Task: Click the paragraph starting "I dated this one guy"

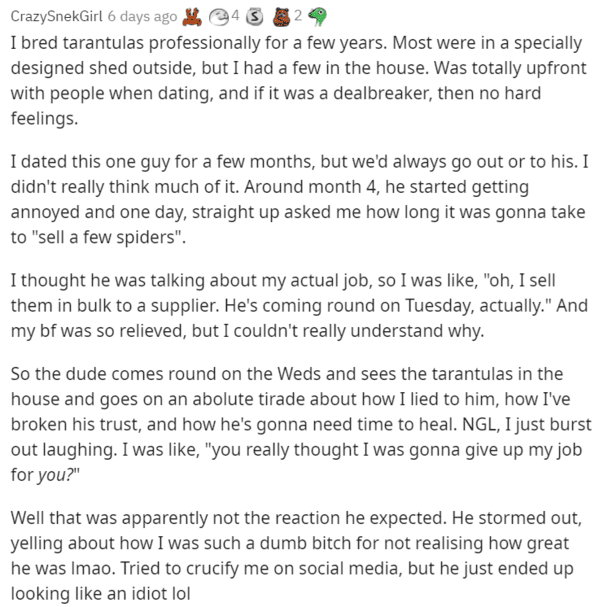Action: (x=299, y=199)
